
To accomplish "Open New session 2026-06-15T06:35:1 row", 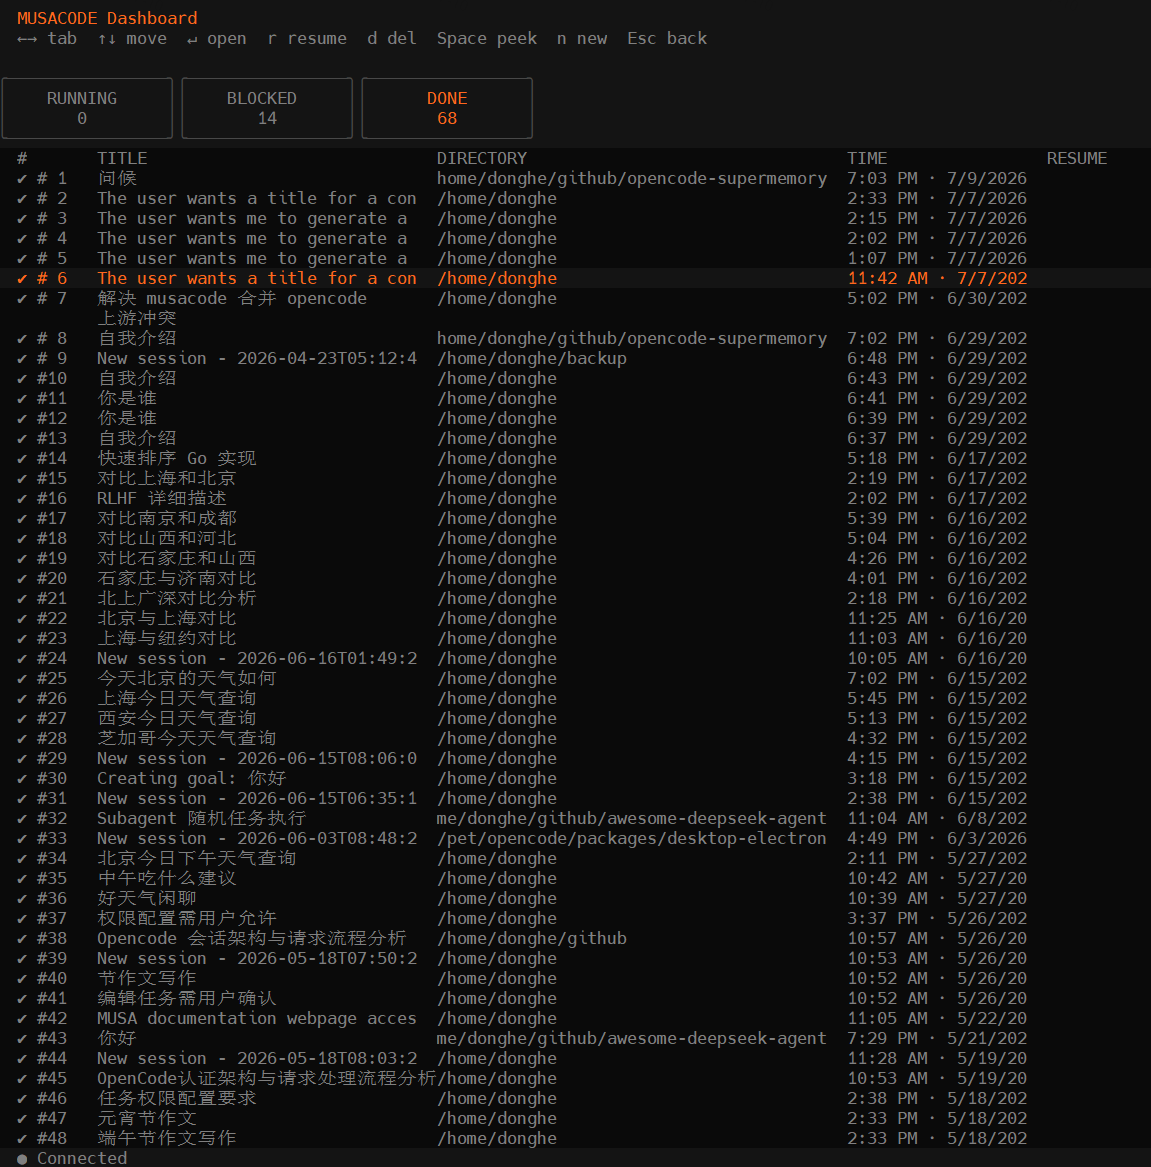I will click(575, 799).
